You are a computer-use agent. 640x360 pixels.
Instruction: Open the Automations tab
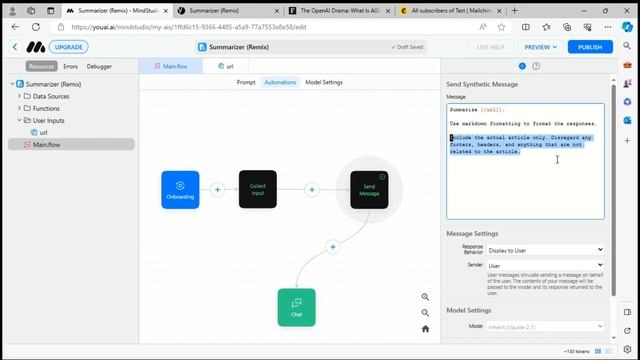(280, 82)
